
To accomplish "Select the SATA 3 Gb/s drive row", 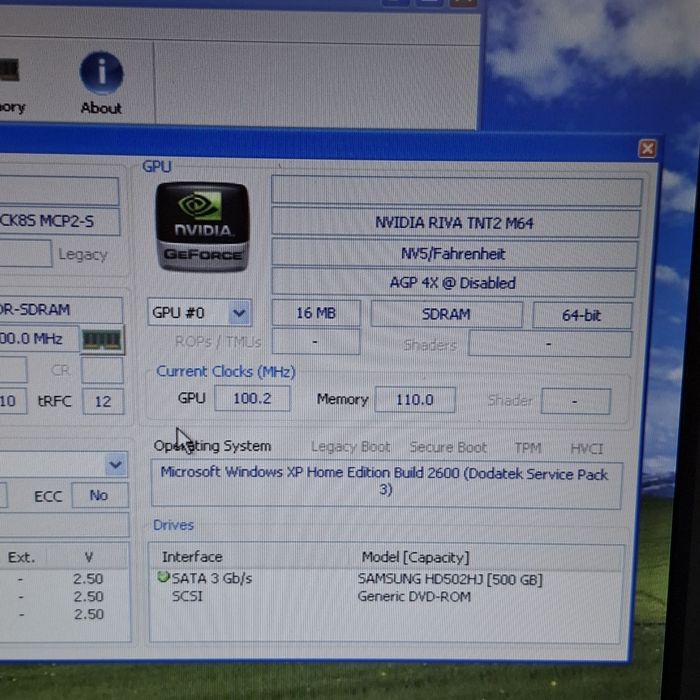I will pos(386,579).
